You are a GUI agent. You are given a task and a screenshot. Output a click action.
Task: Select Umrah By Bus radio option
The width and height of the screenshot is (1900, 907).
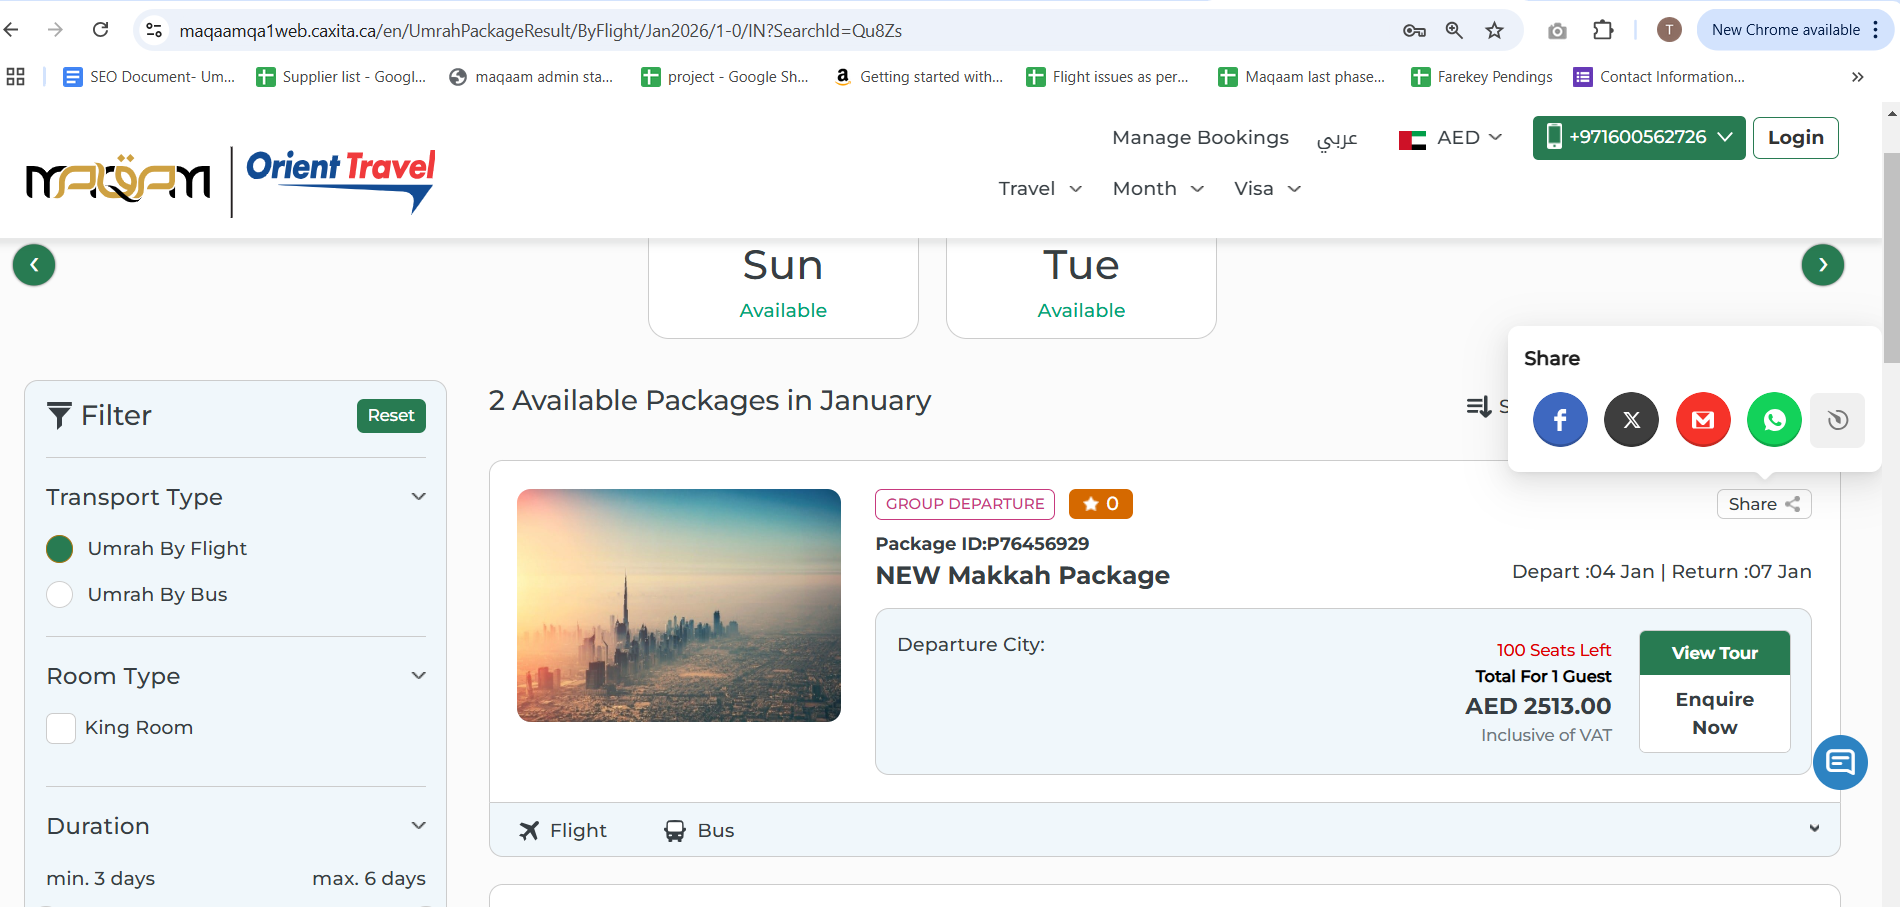point(60,595)
